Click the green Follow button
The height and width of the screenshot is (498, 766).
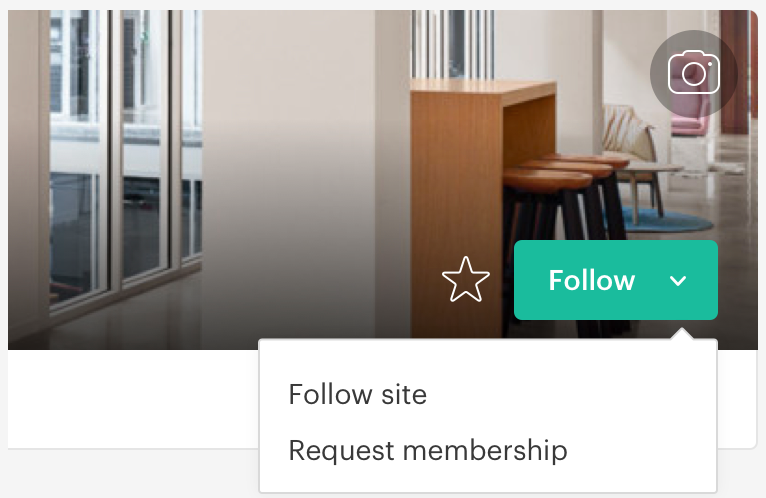click(591, 280)
